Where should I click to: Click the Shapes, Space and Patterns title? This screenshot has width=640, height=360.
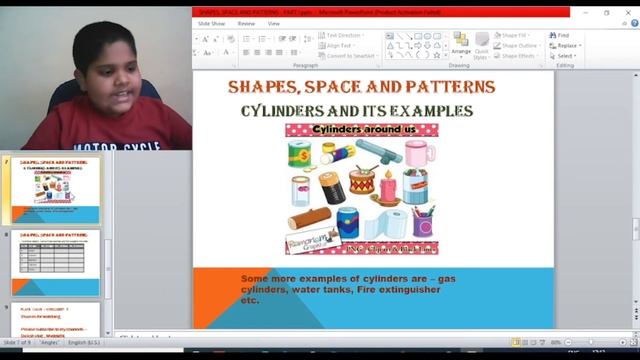362,87
